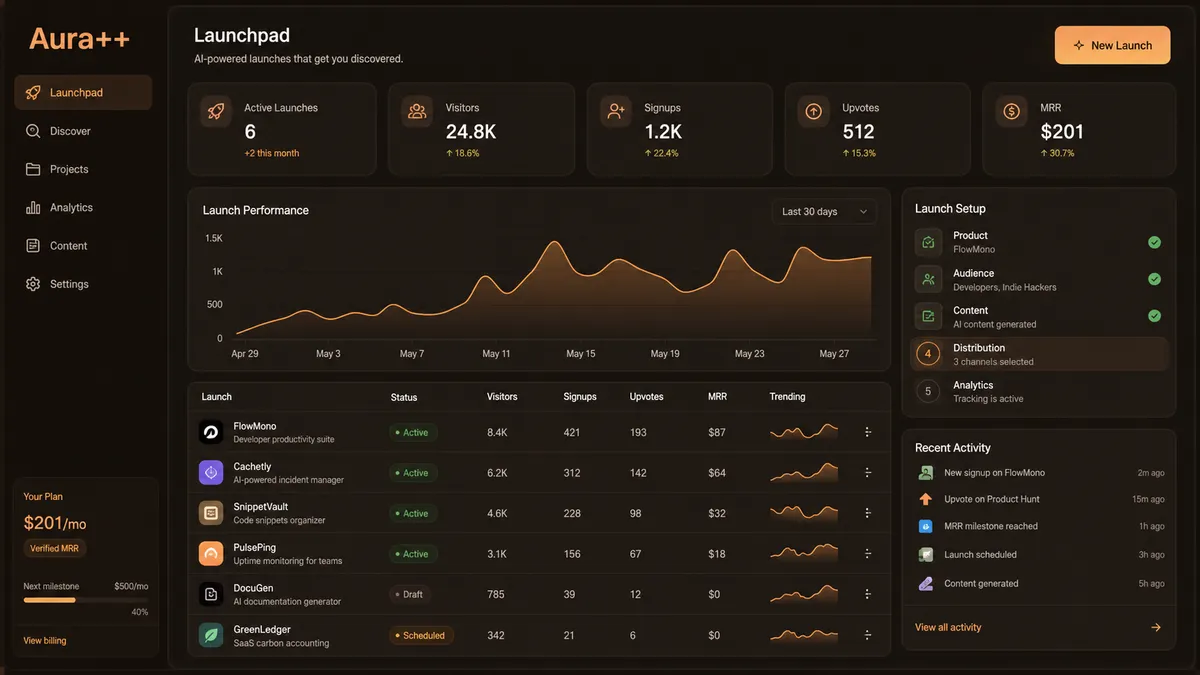The height and width of the screenshot is (675, 1200).
Task: Click the View billing link
Action: (45, 640)
